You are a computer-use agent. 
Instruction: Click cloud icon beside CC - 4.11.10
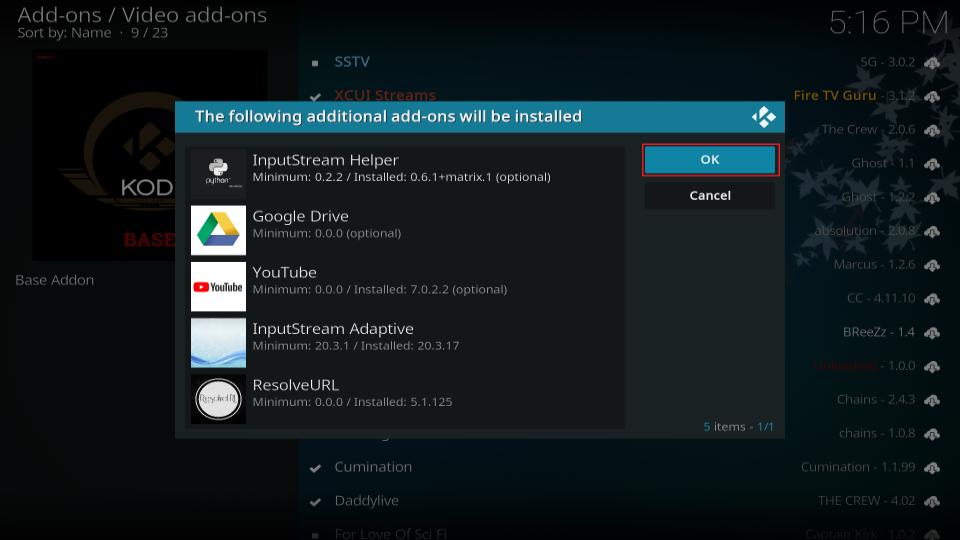click(932, 299)
